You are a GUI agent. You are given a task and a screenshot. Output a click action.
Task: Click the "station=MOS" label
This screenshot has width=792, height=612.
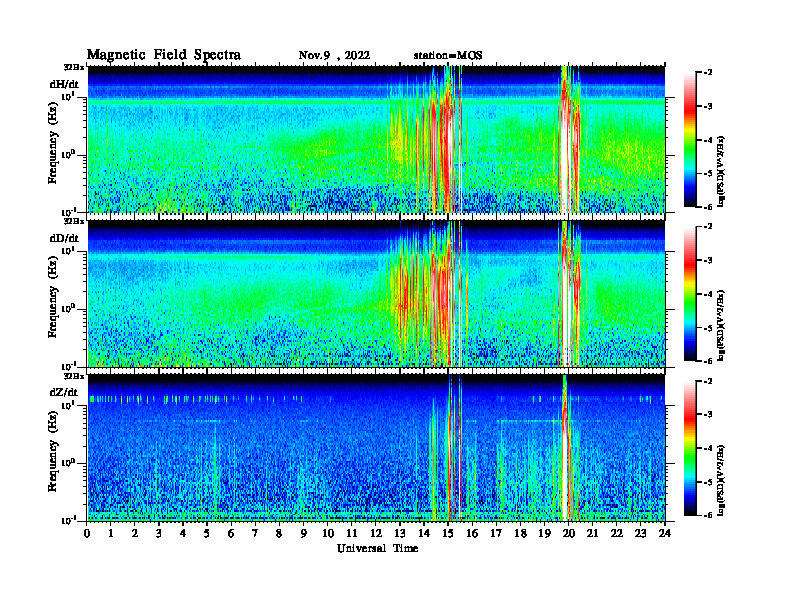click(448, 56)
